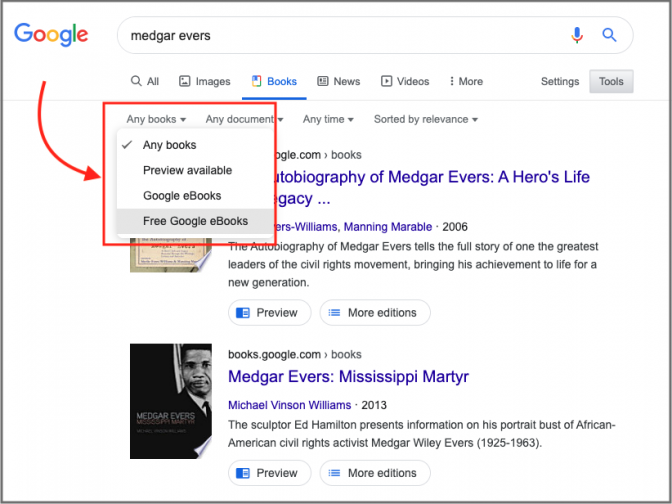Start voice search with microphone icon

(x=577, y=35)
